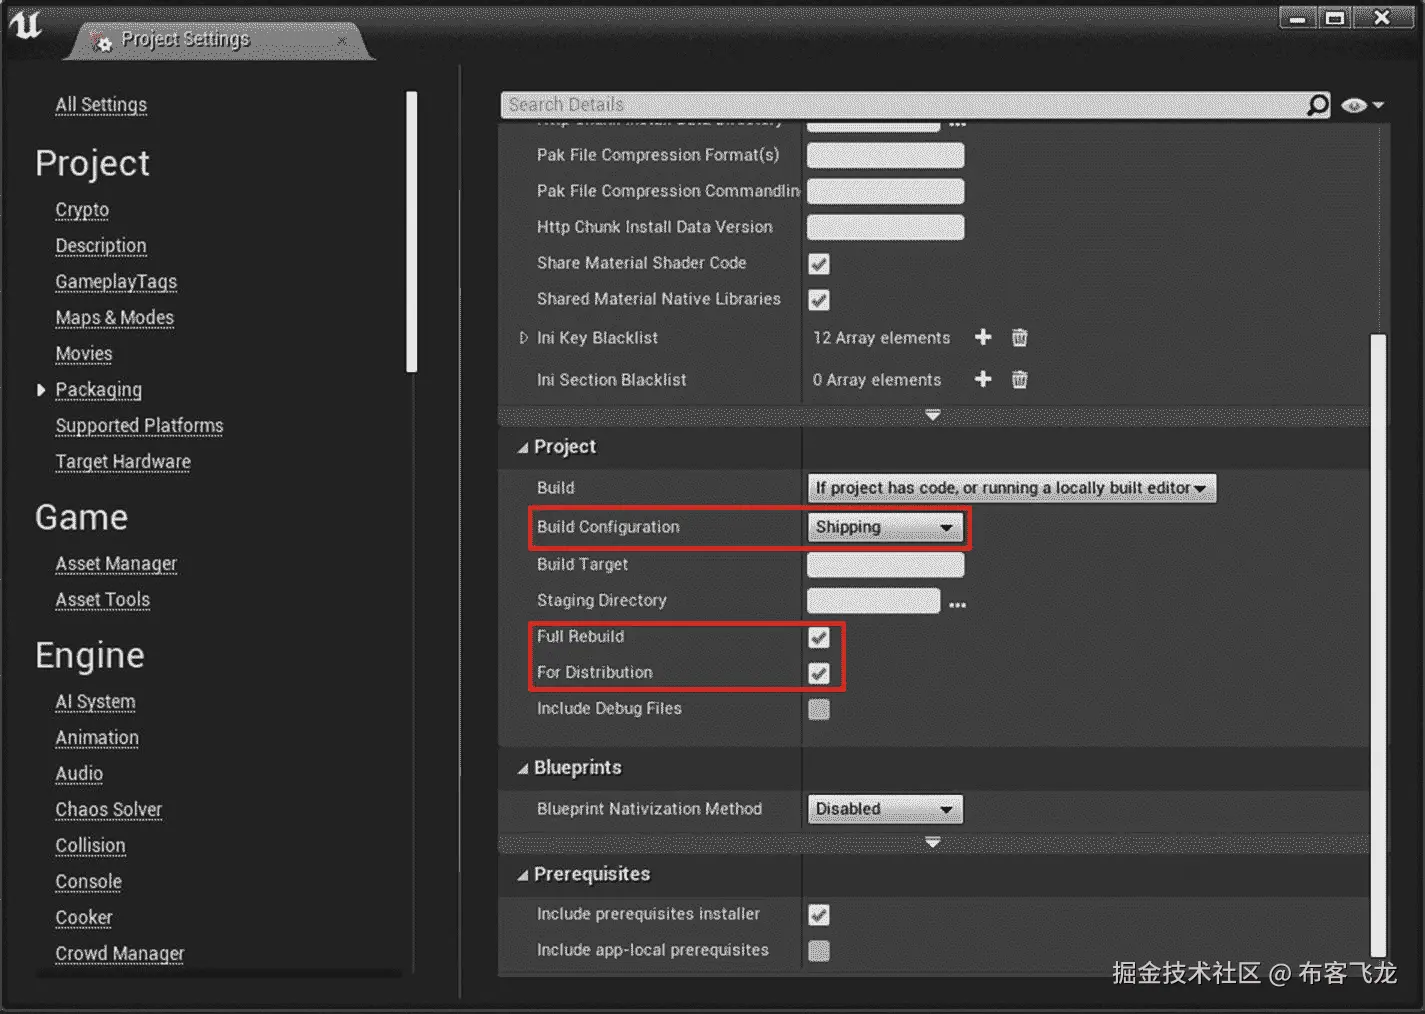Empty the Ini Key Blacklist array
The height and width of the screenshot is (1014, 1425).
pyautogui.click(x=1019, y=338)
